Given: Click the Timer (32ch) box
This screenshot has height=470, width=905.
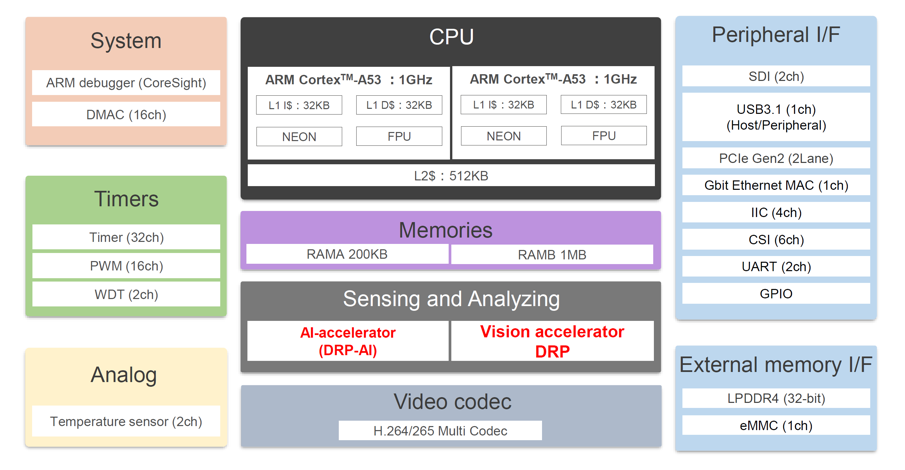Looking at the screenshot, I should coord(126,237).
